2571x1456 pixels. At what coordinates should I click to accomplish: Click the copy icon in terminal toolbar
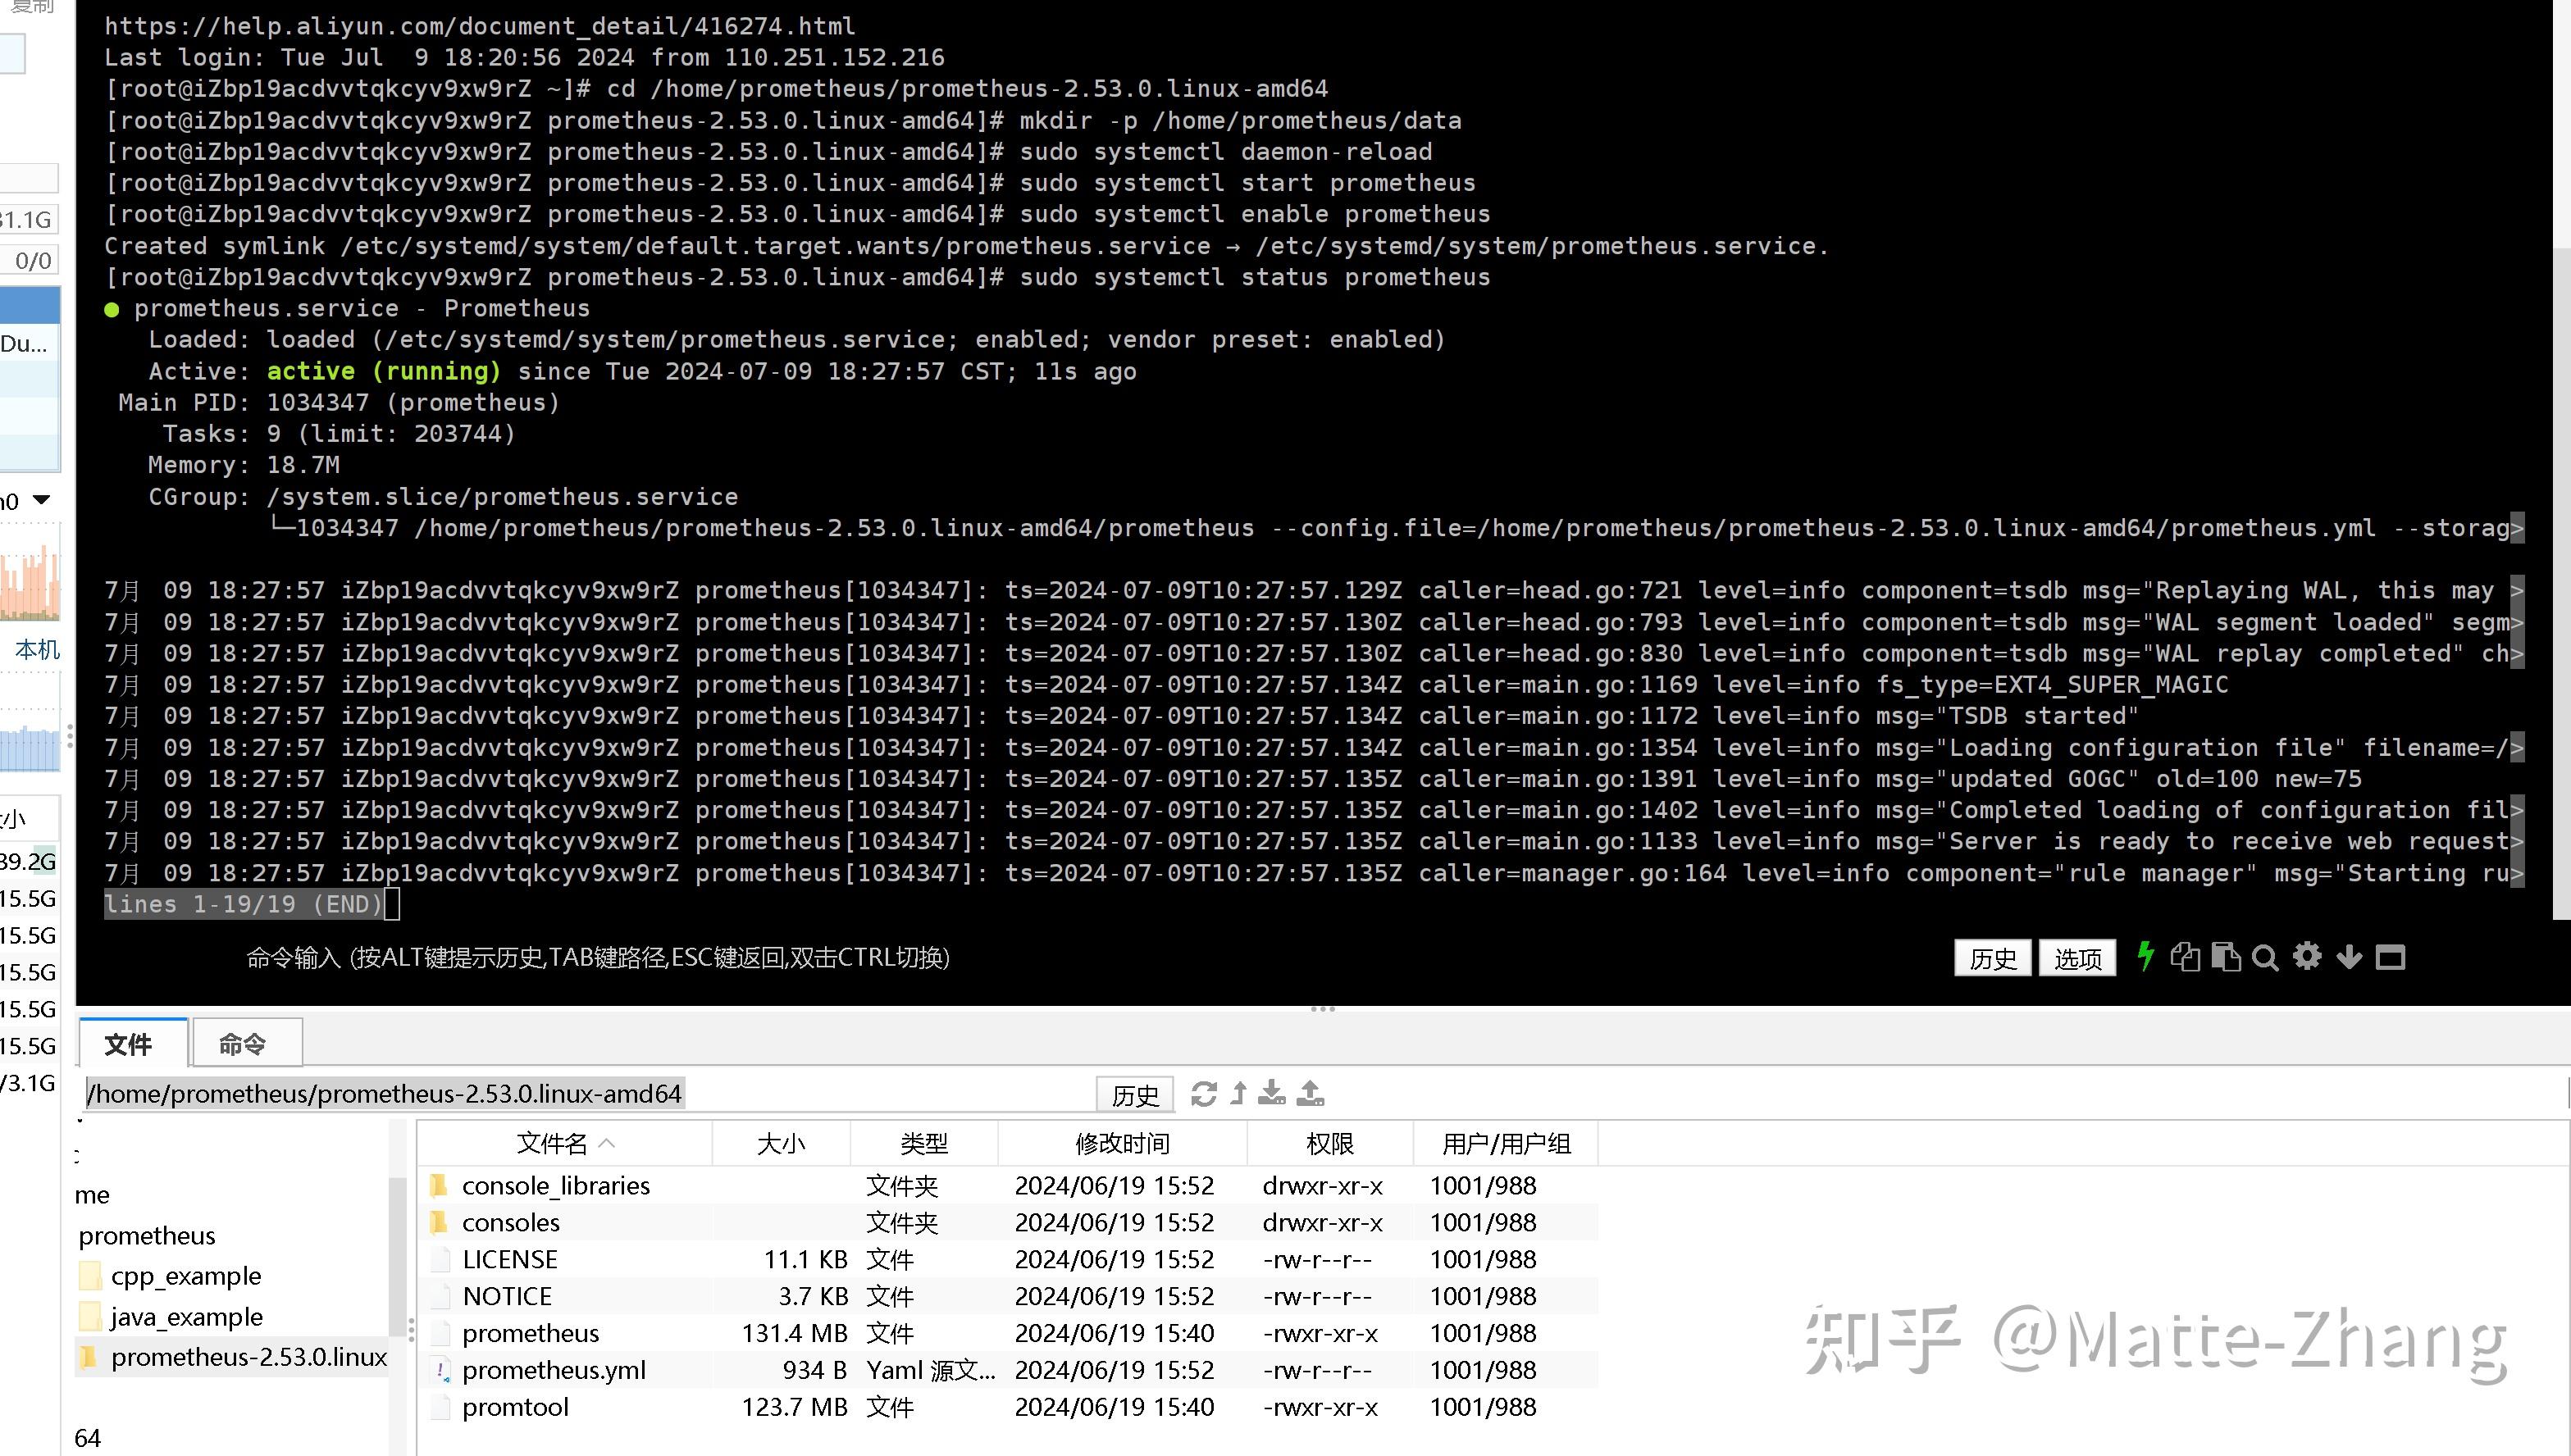2185,957
